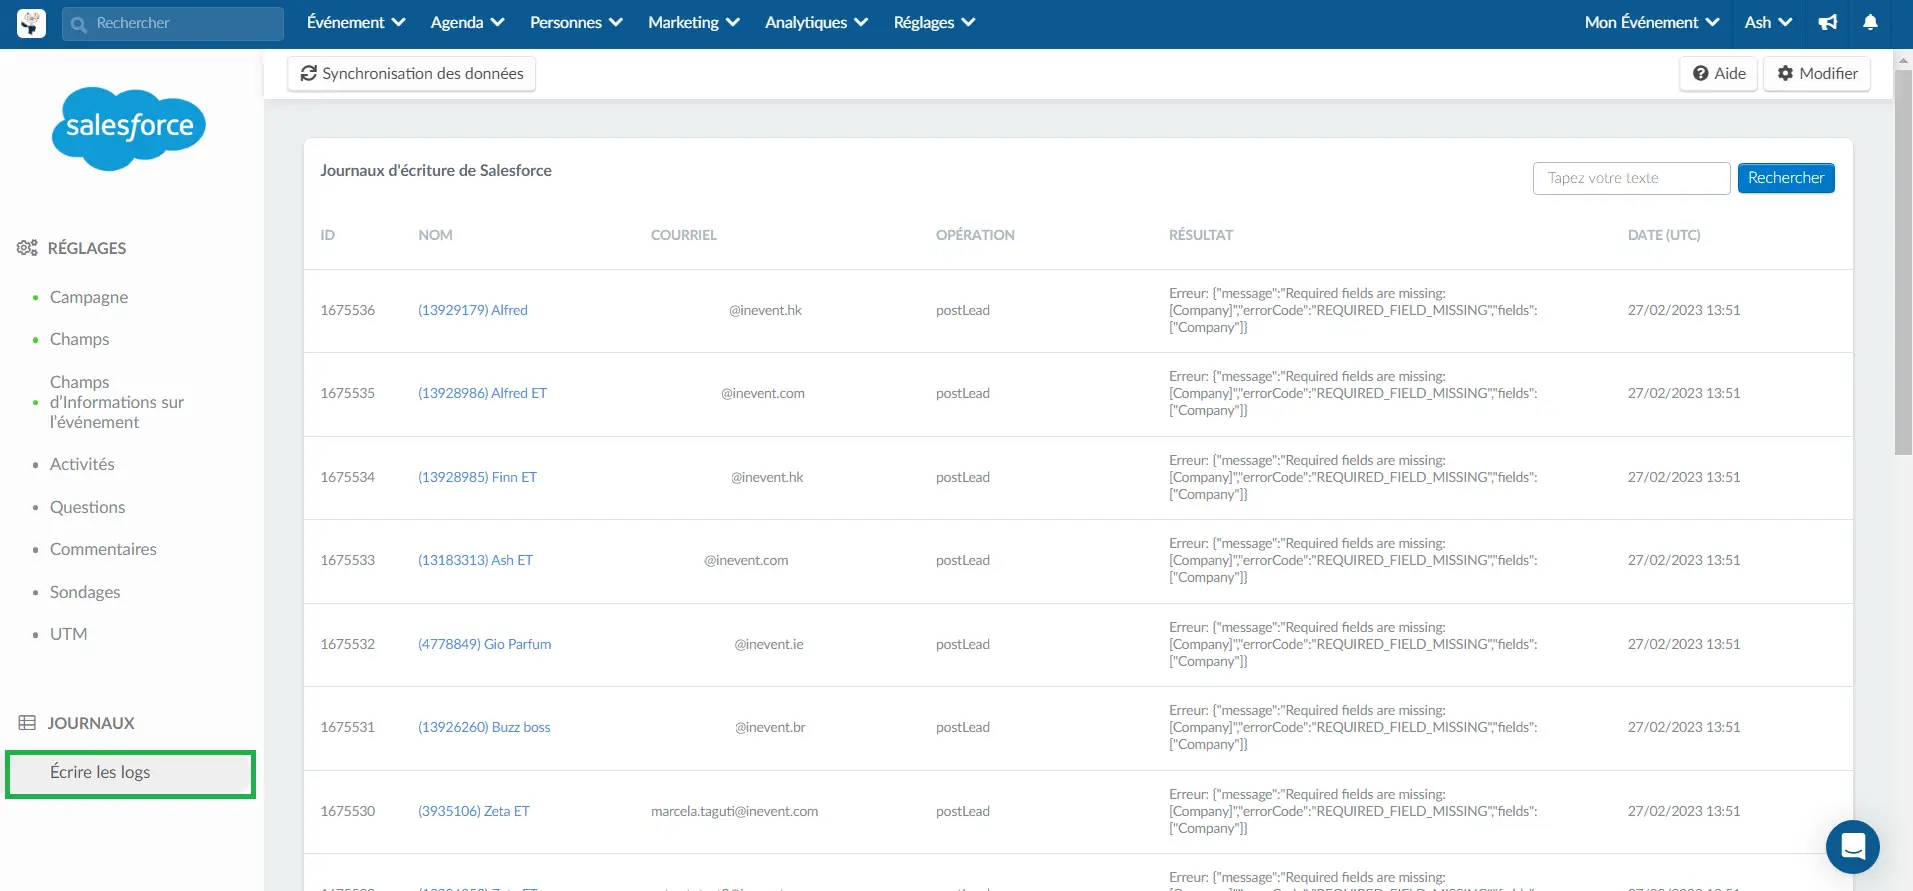Open the Mon Événement dropdown
The height and width of the screenshot is (891, 1913).
coord(1652,22)
